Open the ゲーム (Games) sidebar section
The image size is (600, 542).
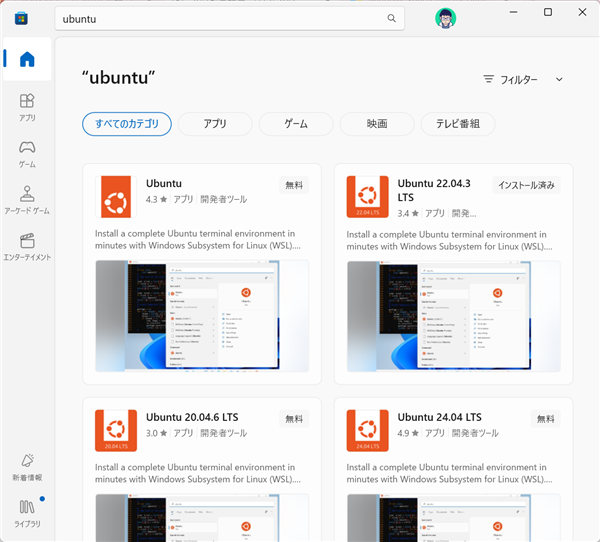click(27, 154)
